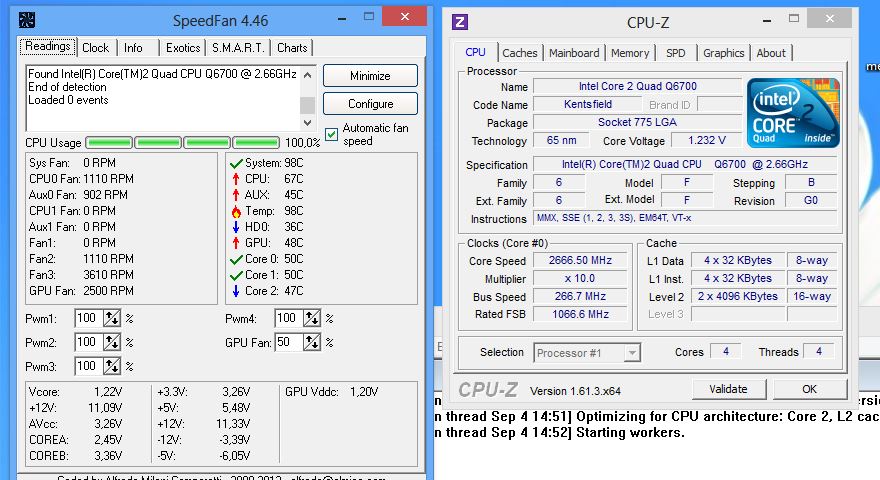Adjust the Pwm3 spinner arrows
The image size is (880, 480).
coord(112,366)
